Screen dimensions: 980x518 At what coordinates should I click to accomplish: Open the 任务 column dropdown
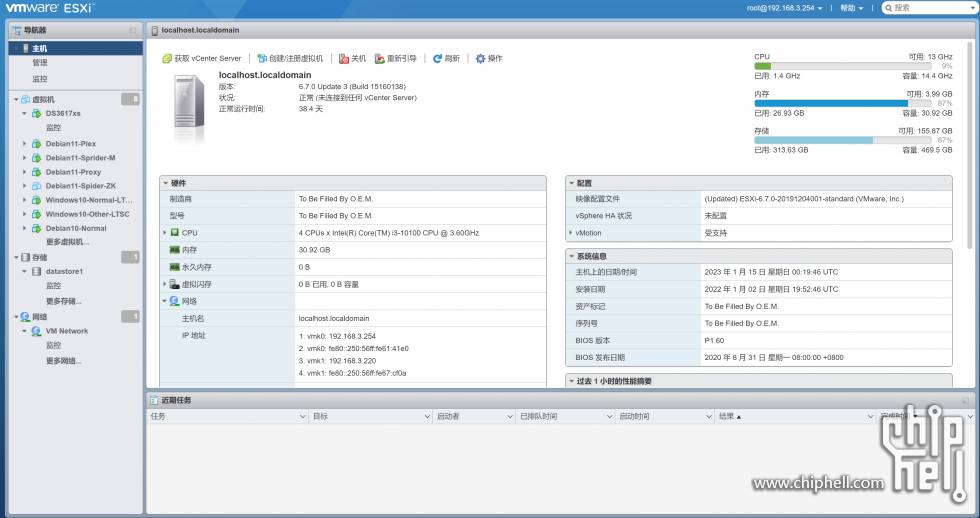pos(302,416)
